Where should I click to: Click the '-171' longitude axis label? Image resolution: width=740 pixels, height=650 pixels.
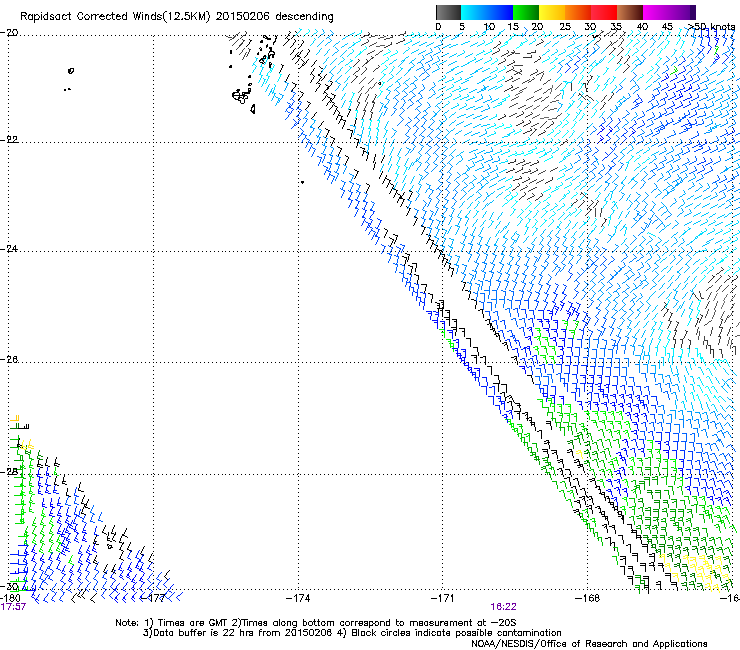point(443,598)
